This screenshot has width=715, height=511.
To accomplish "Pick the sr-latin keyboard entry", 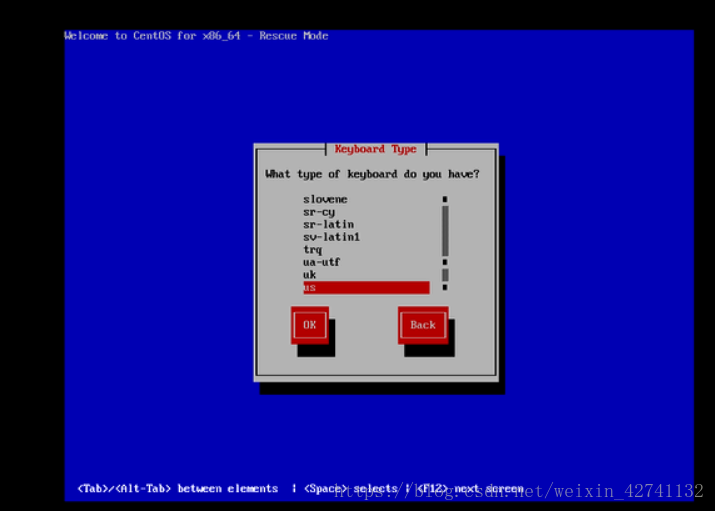I will [328, 224].
